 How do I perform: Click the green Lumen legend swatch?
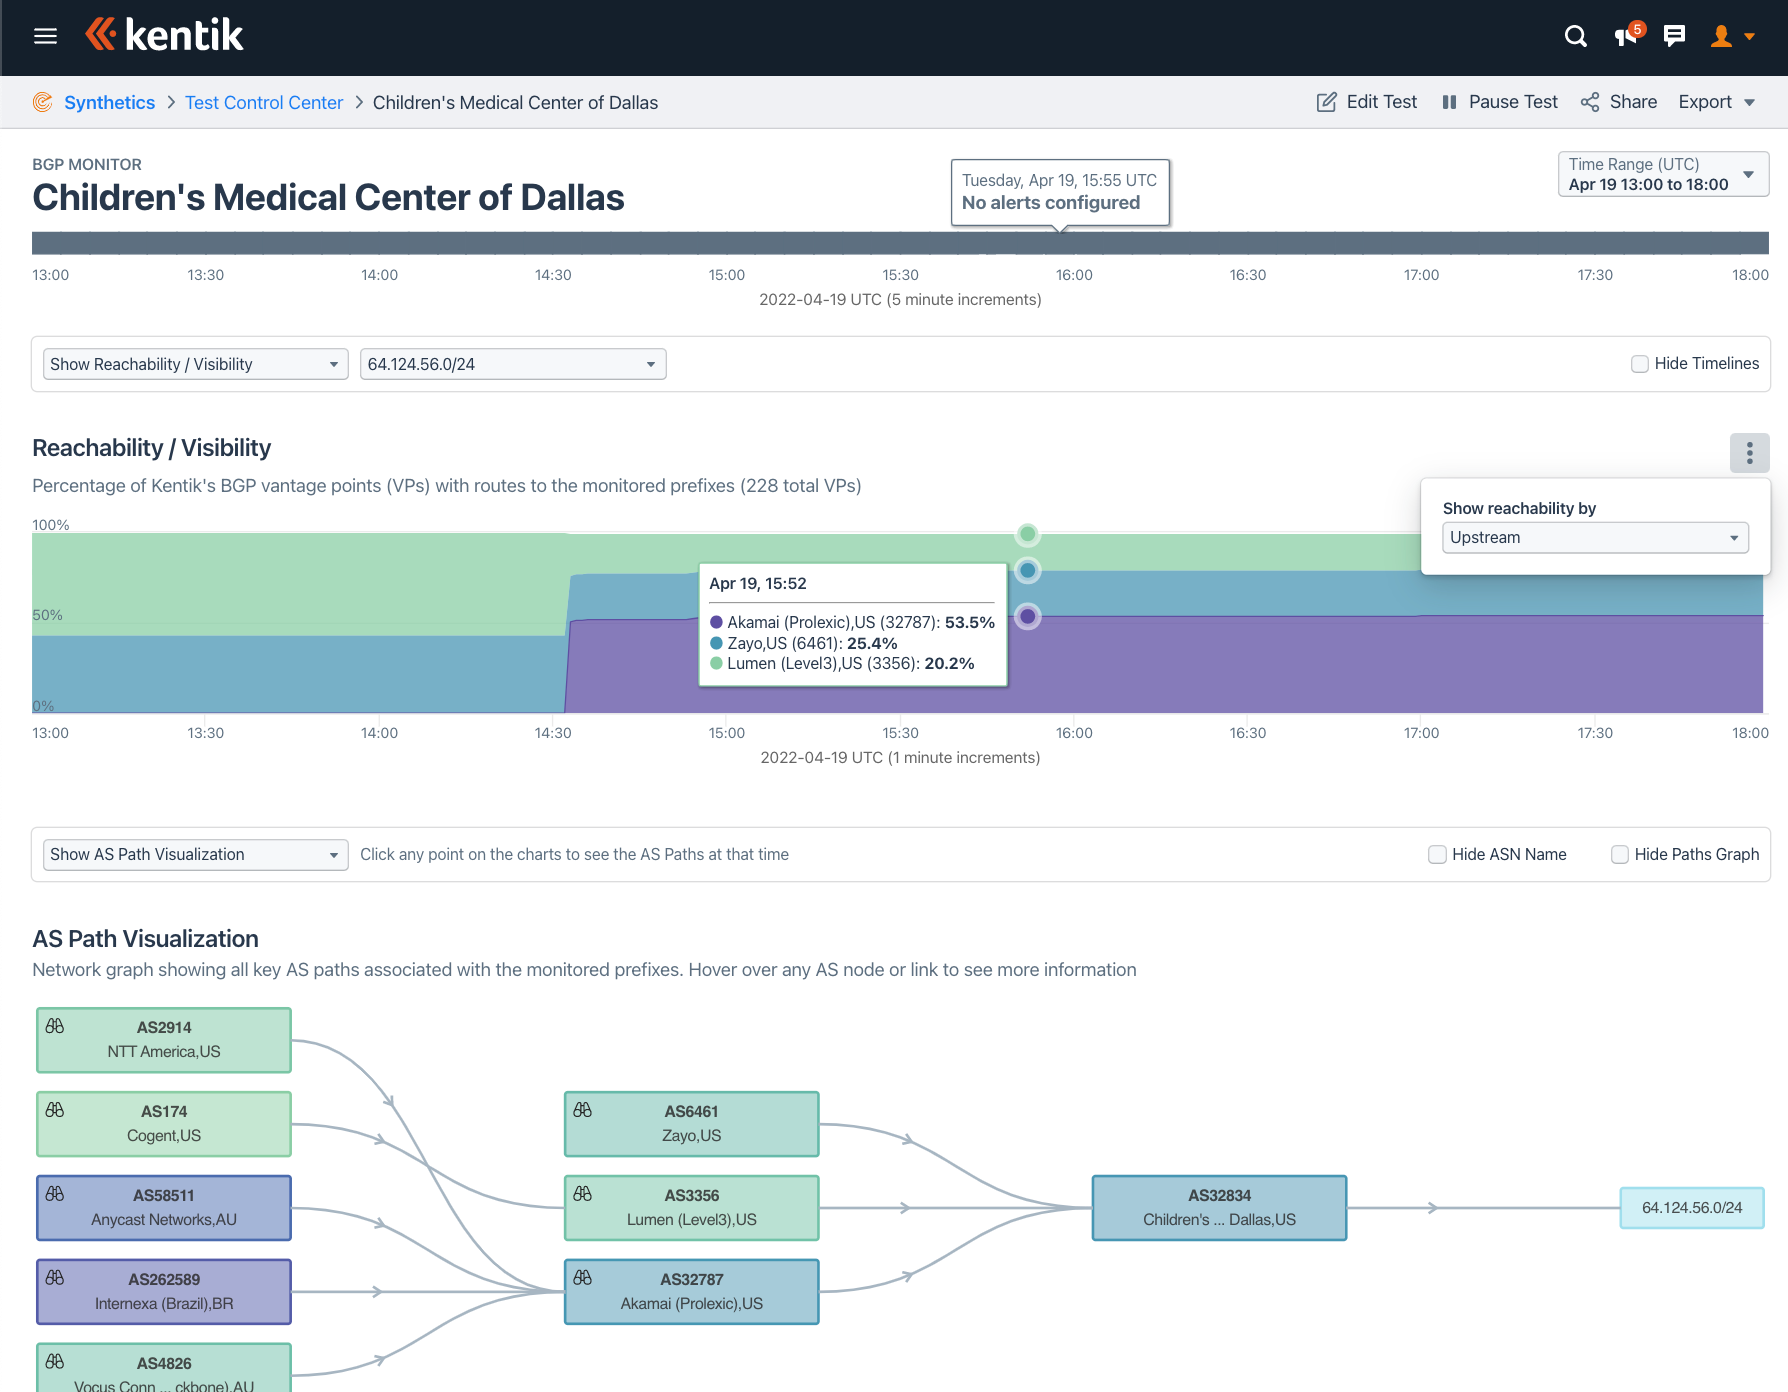[716, 663]
